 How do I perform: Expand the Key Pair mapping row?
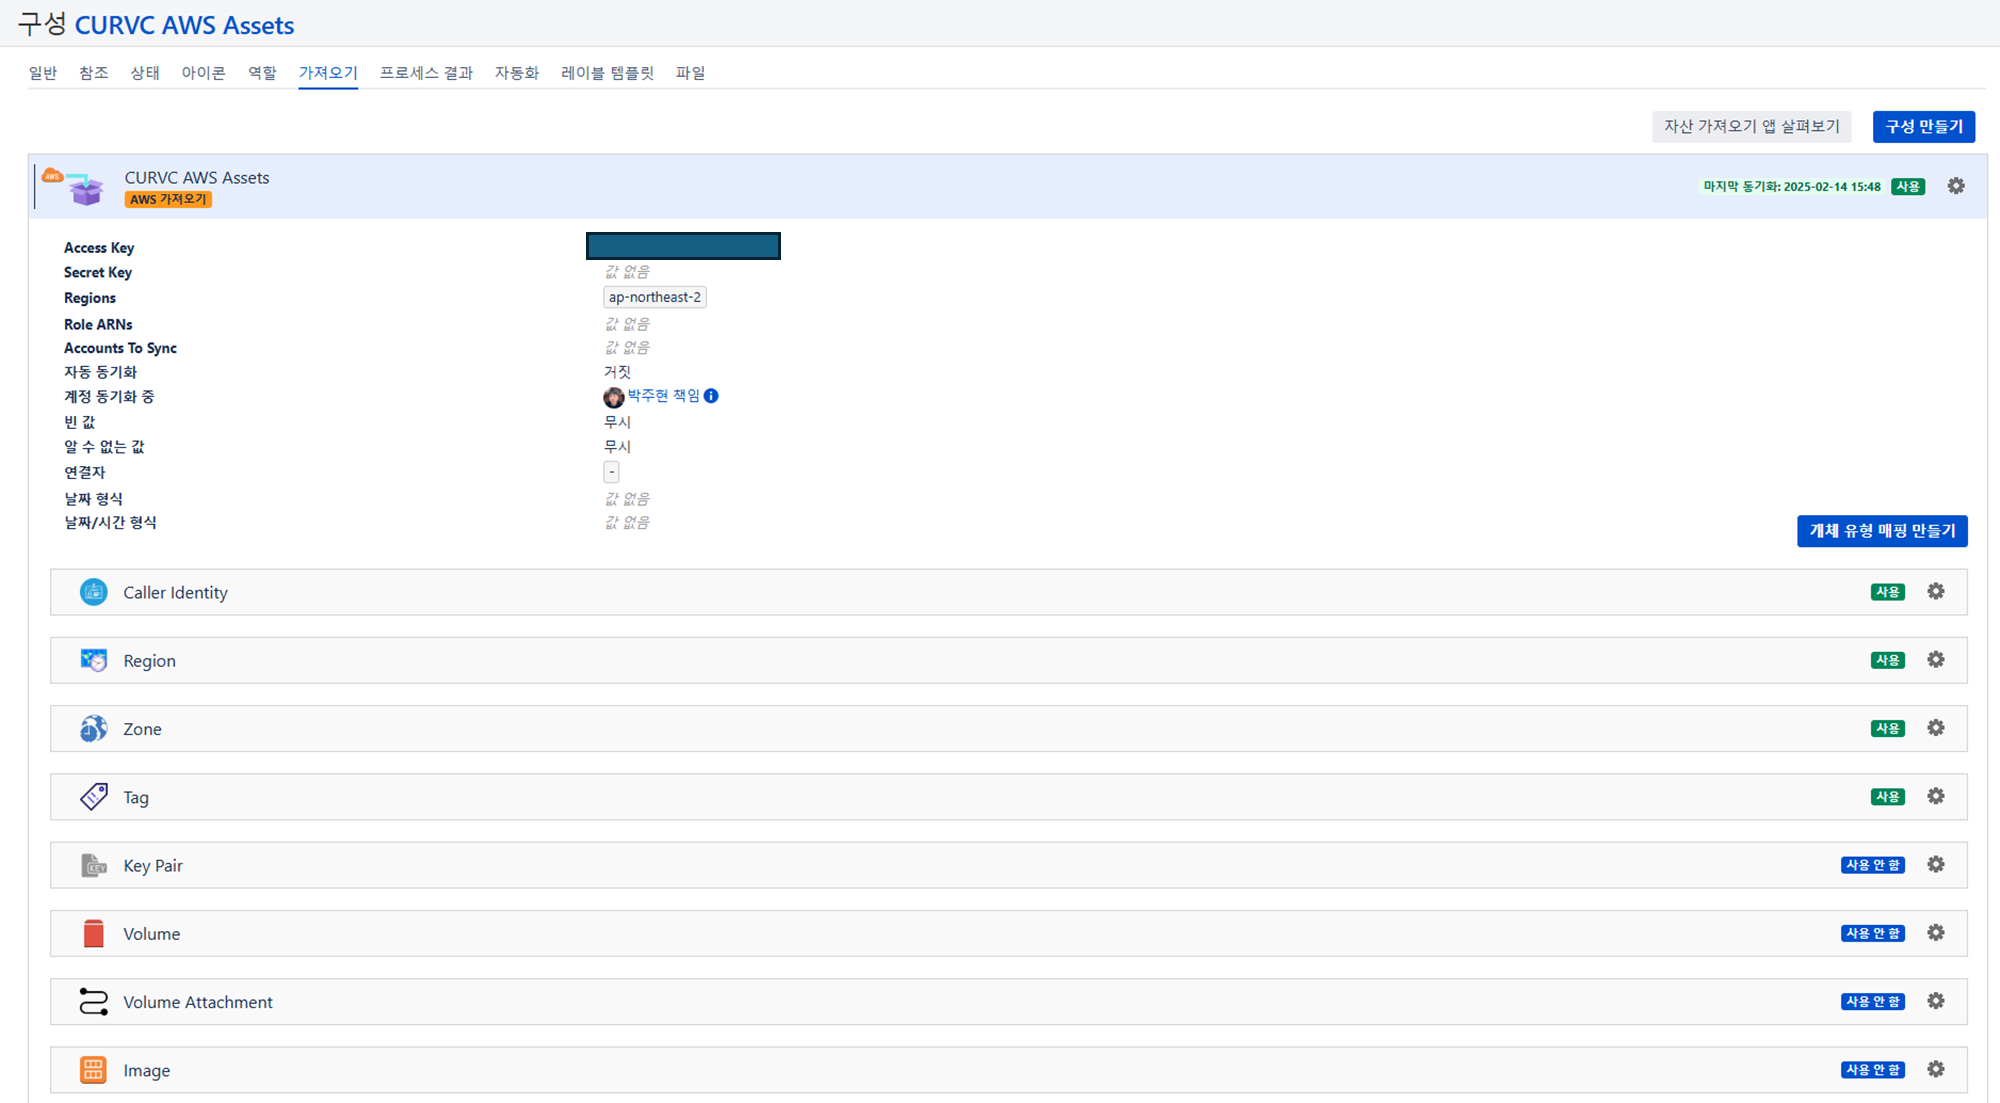[x=1008, y=865]
